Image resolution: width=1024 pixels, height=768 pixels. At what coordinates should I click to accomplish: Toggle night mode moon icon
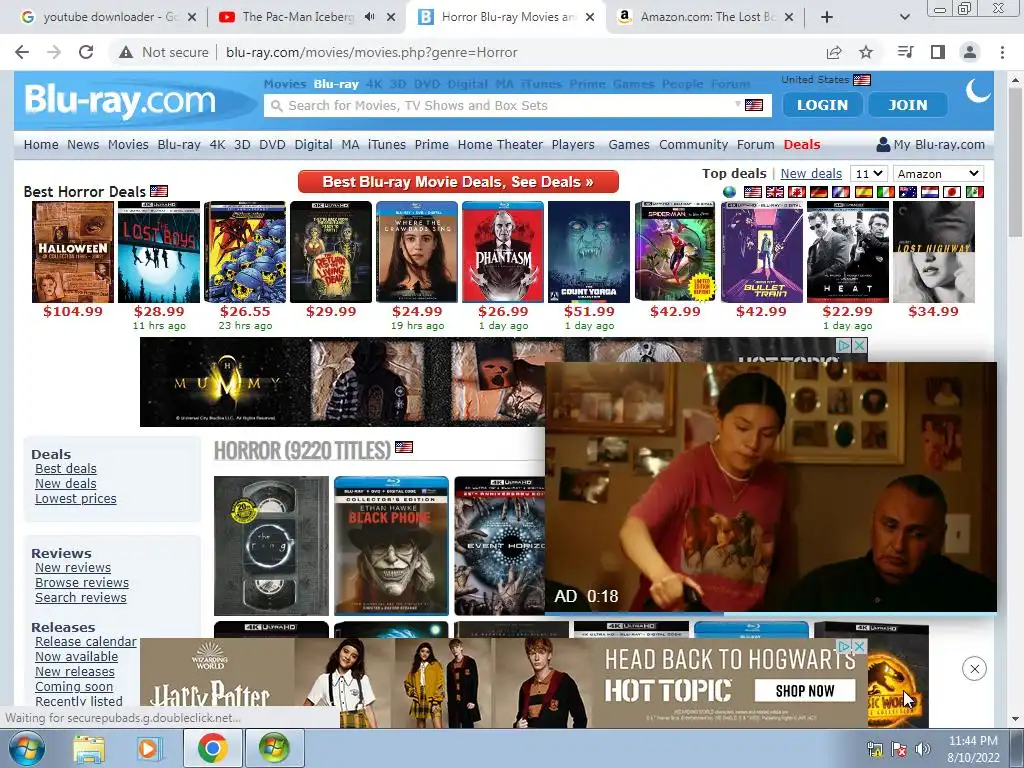point(978,91)
